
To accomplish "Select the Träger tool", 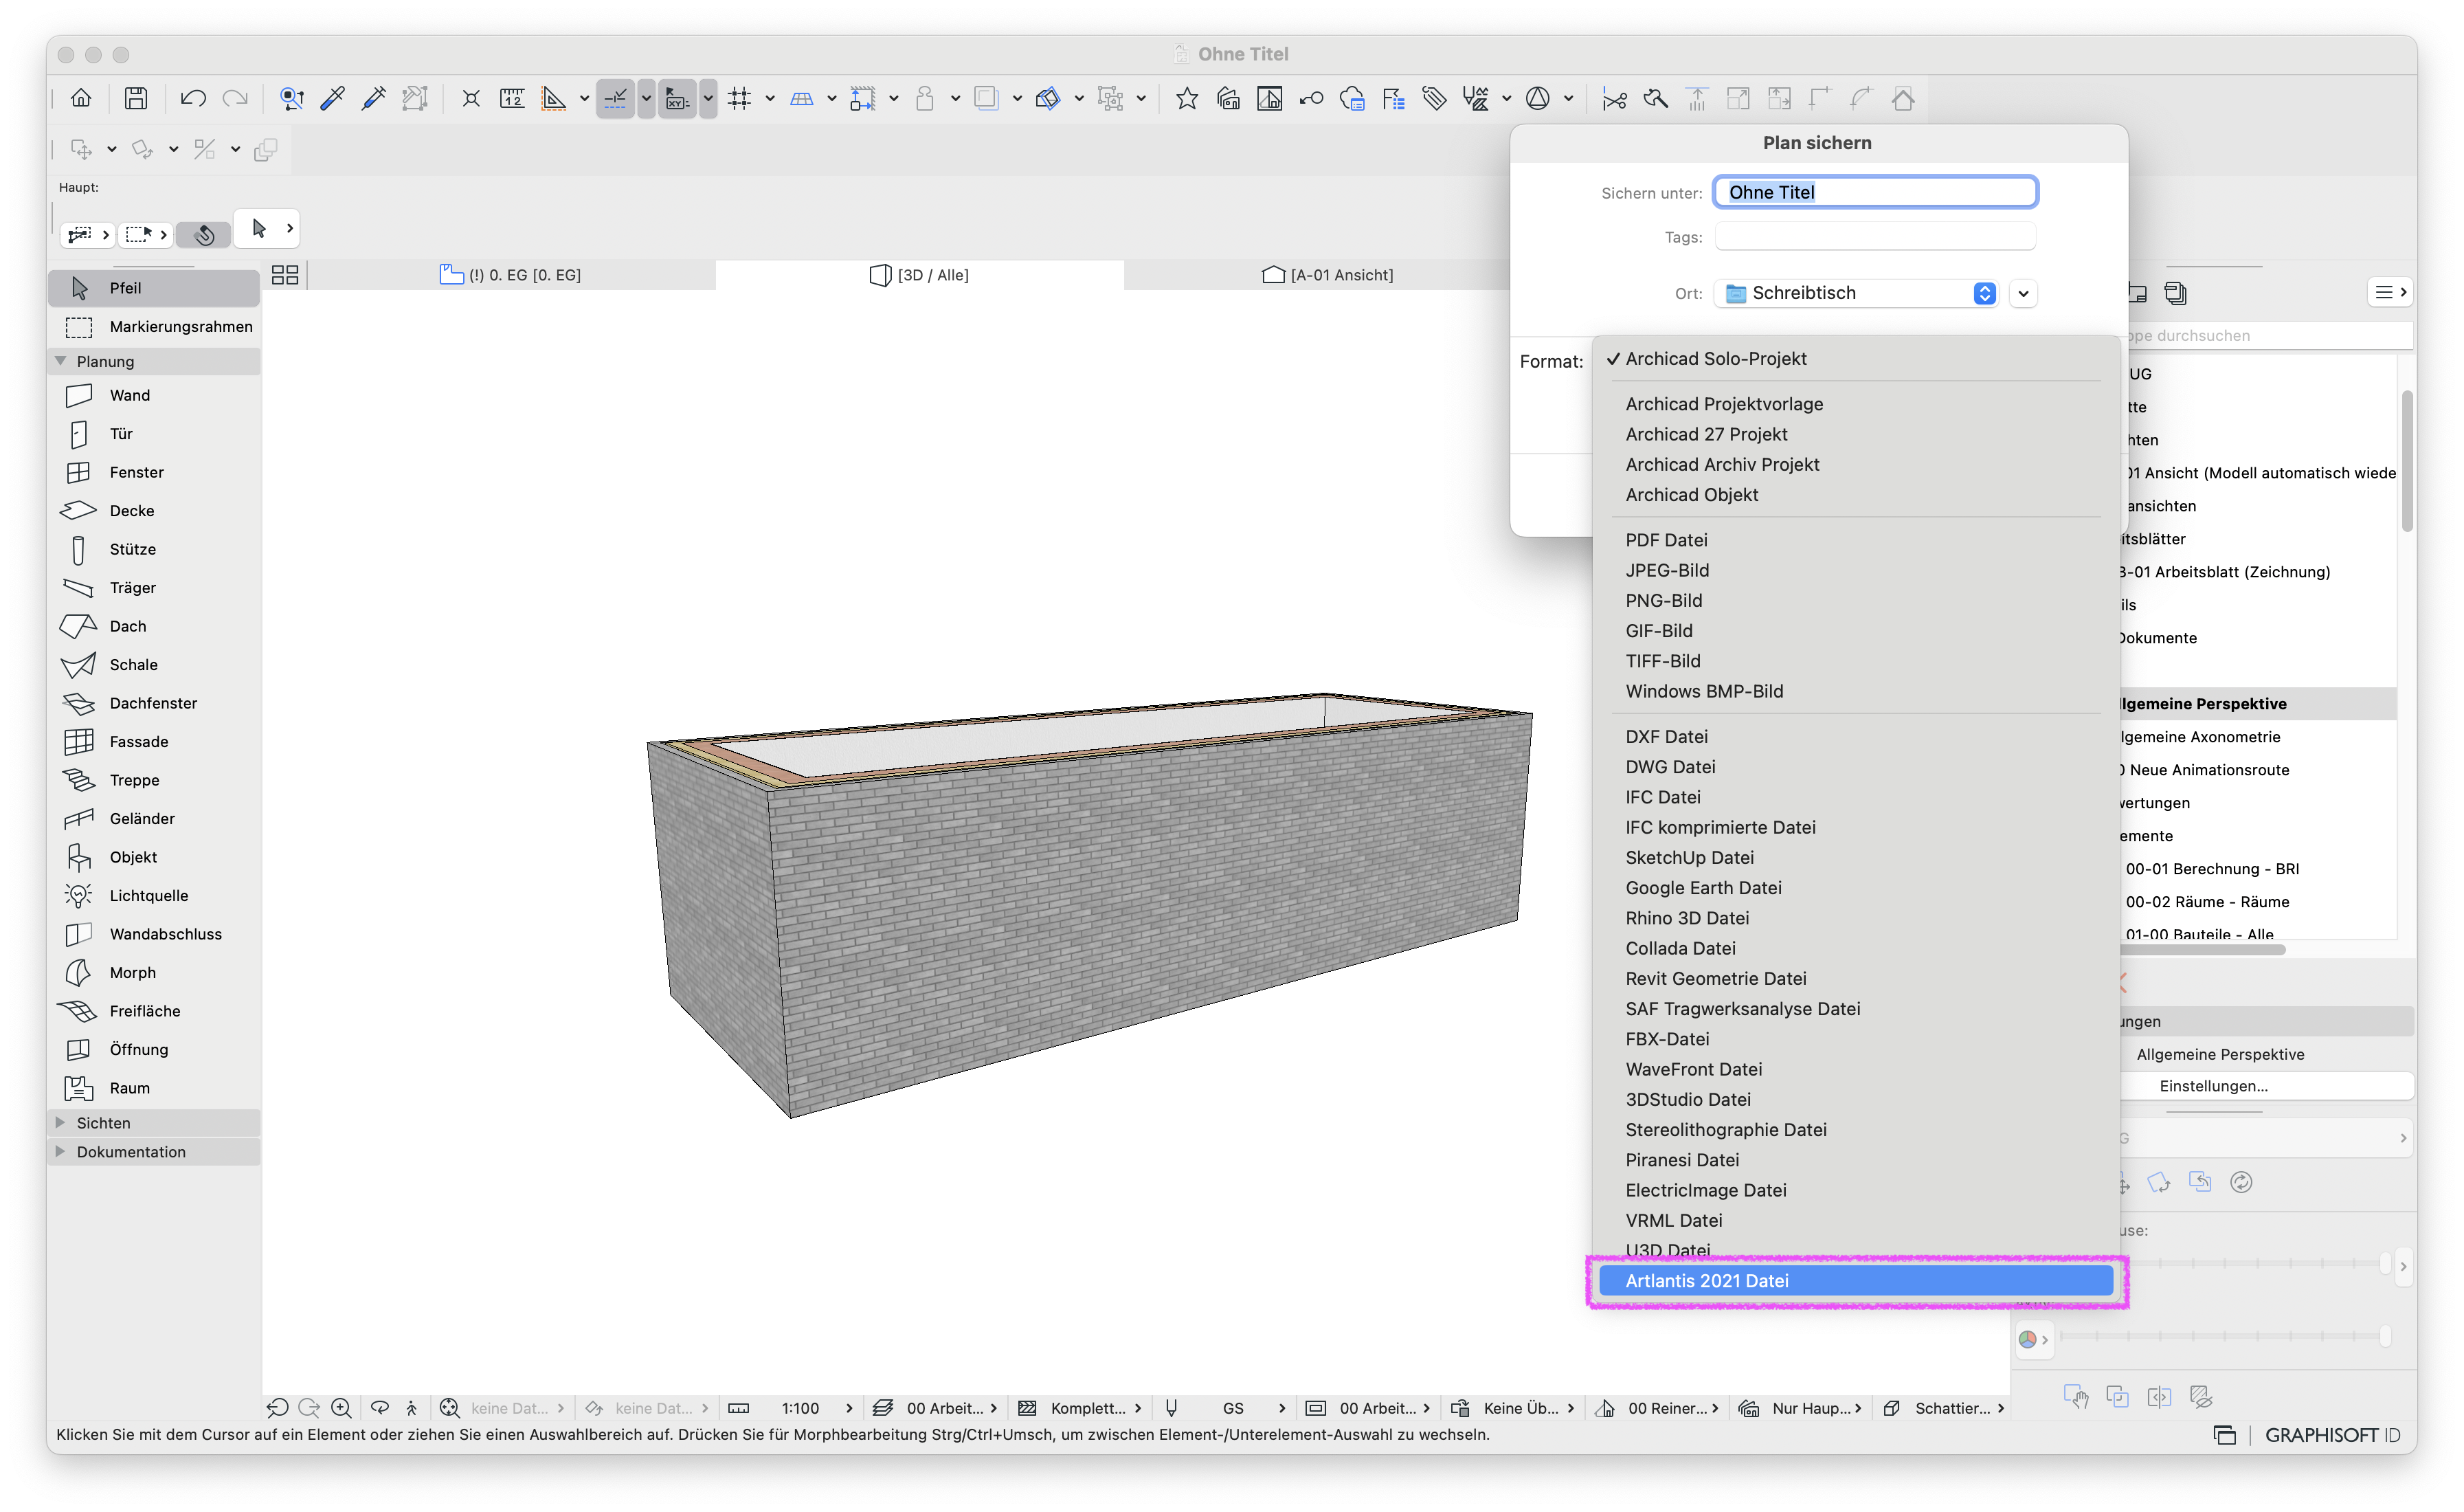I will [x=155, y=587].
